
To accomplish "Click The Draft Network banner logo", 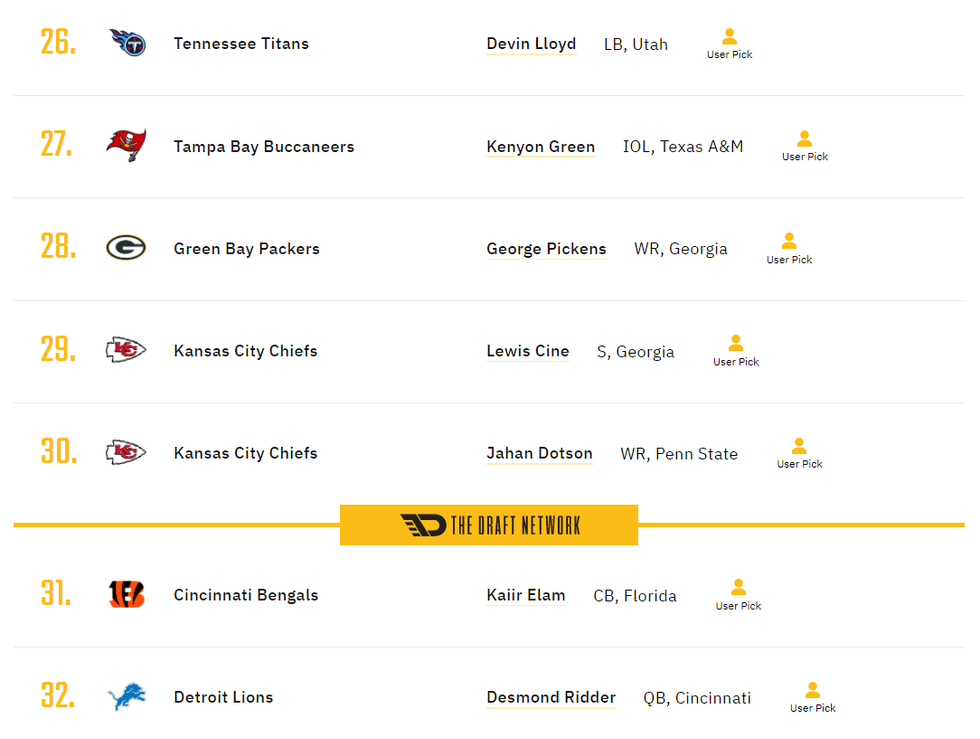I will tap(488, 523).
